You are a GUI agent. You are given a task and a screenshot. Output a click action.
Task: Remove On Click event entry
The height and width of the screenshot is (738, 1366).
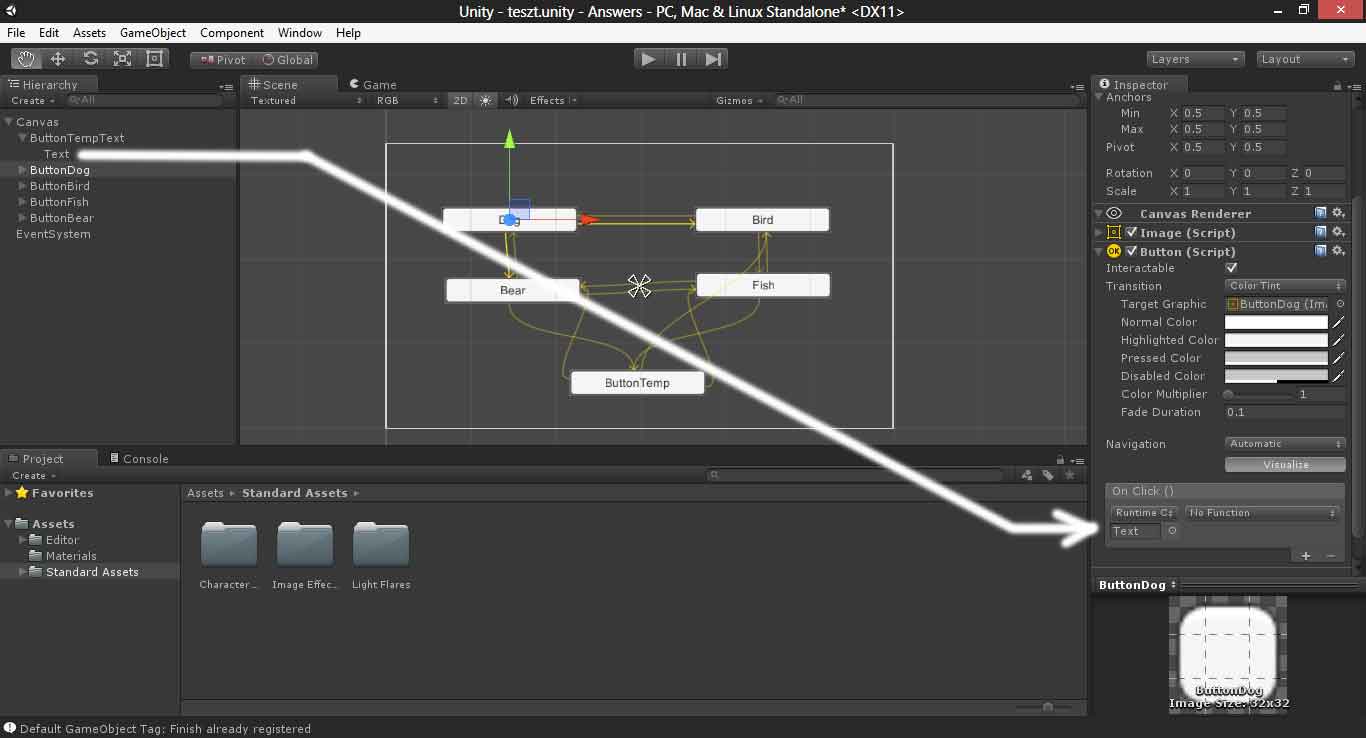click(x=1330, y=556)
